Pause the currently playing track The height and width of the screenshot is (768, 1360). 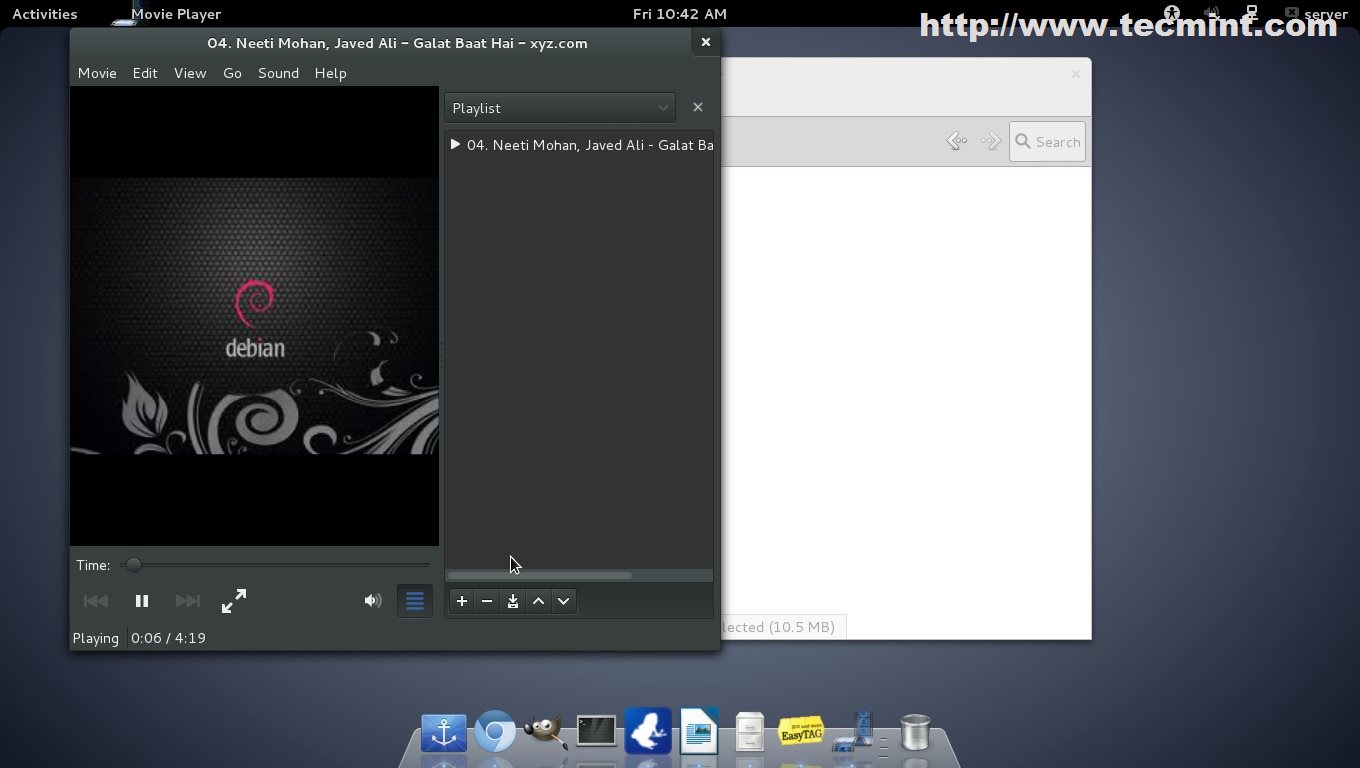142,601
